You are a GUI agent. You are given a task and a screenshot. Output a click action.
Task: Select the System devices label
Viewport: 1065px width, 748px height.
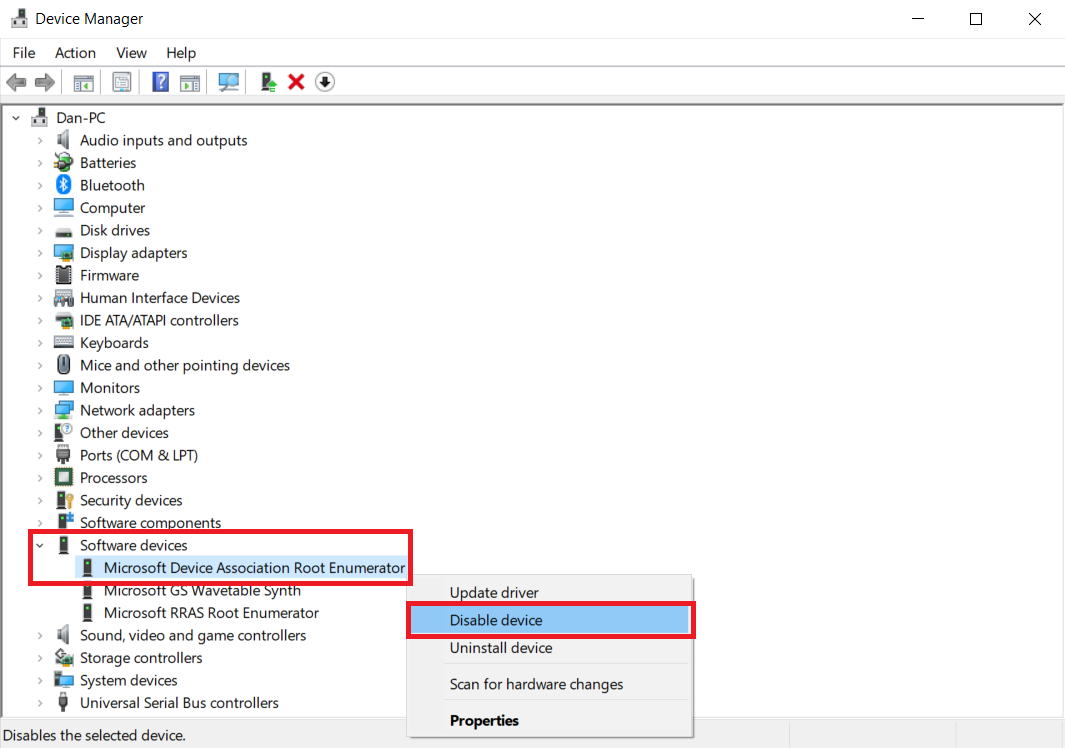click(128, 680)
